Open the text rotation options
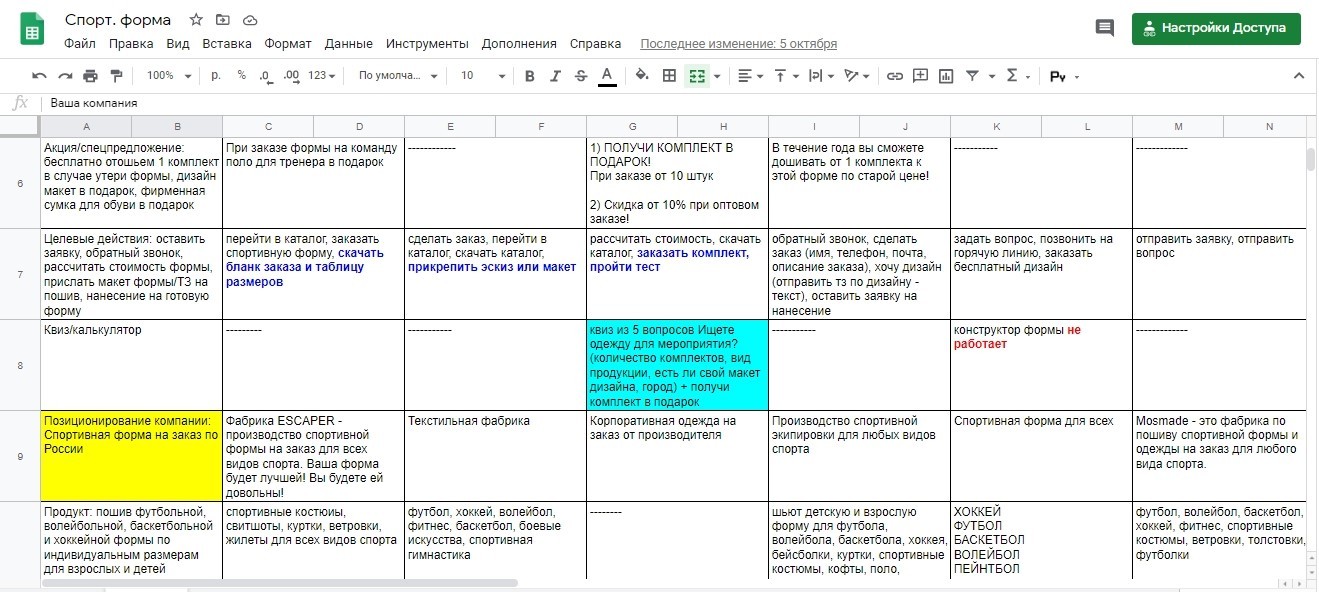 tap(857, 76)
